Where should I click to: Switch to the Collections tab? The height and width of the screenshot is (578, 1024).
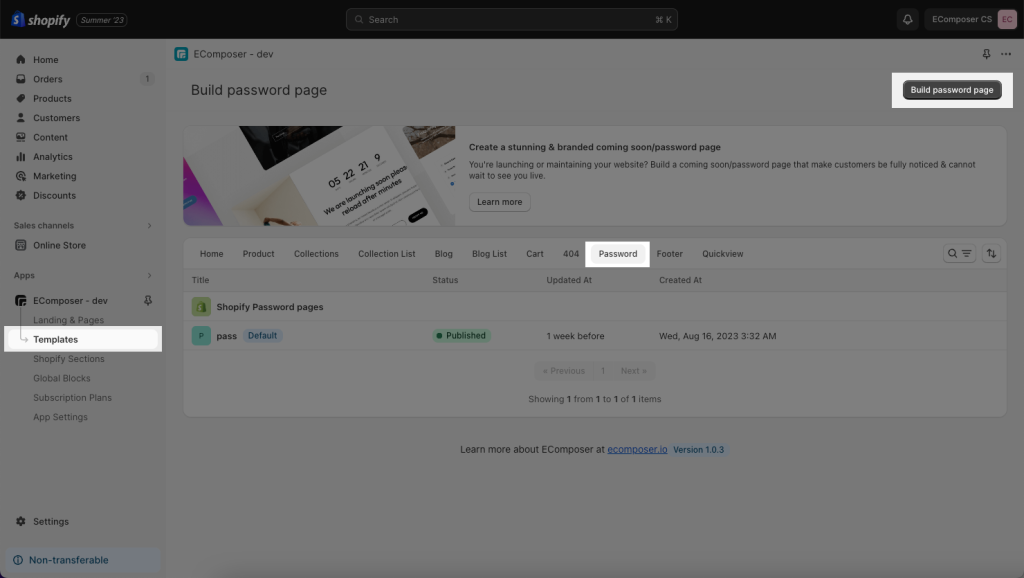[316, 254]
